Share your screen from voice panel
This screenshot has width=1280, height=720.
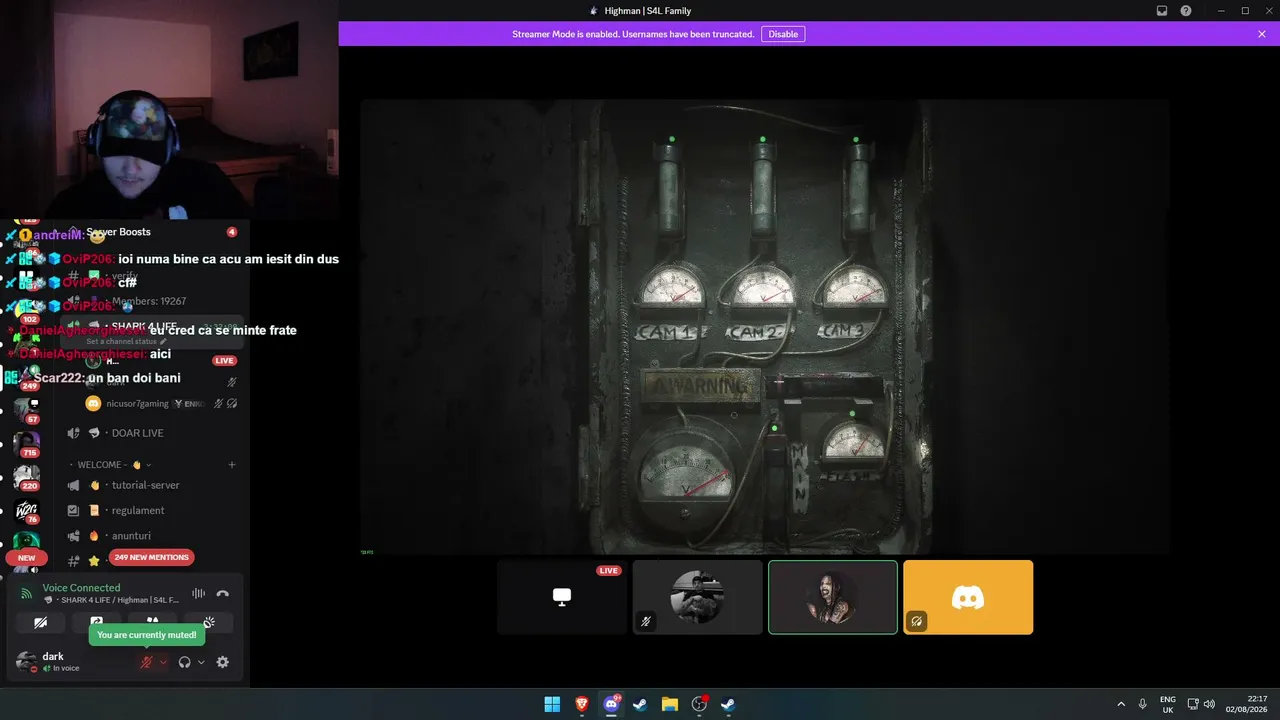[x=97, y=622]
